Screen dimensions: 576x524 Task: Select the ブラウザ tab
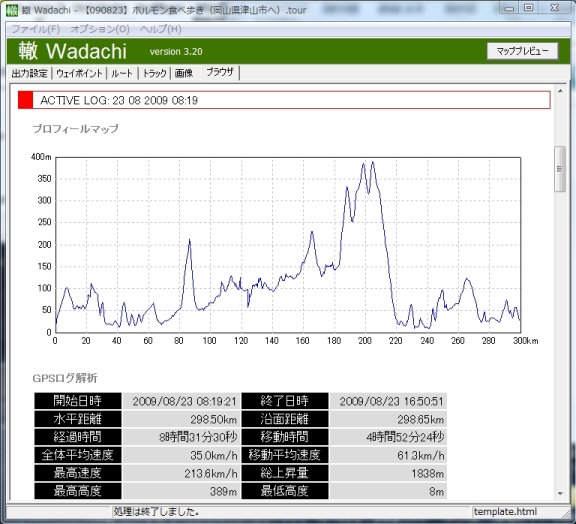coord(220,72)
